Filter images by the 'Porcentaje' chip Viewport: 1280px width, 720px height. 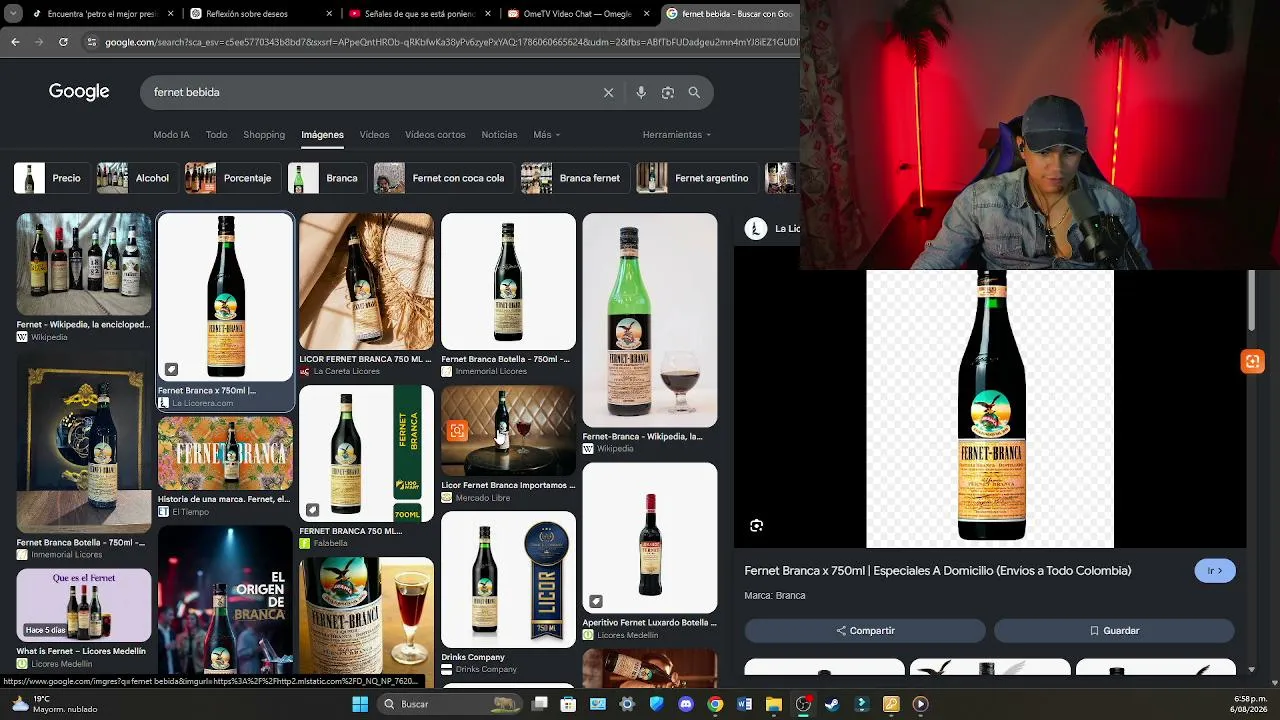point(231,178)
